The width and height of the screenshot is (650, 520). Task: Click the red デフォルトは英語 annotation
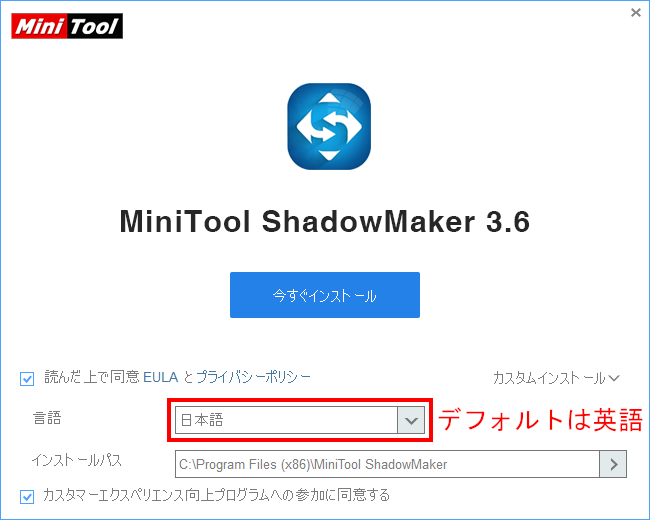coord(540,420)
